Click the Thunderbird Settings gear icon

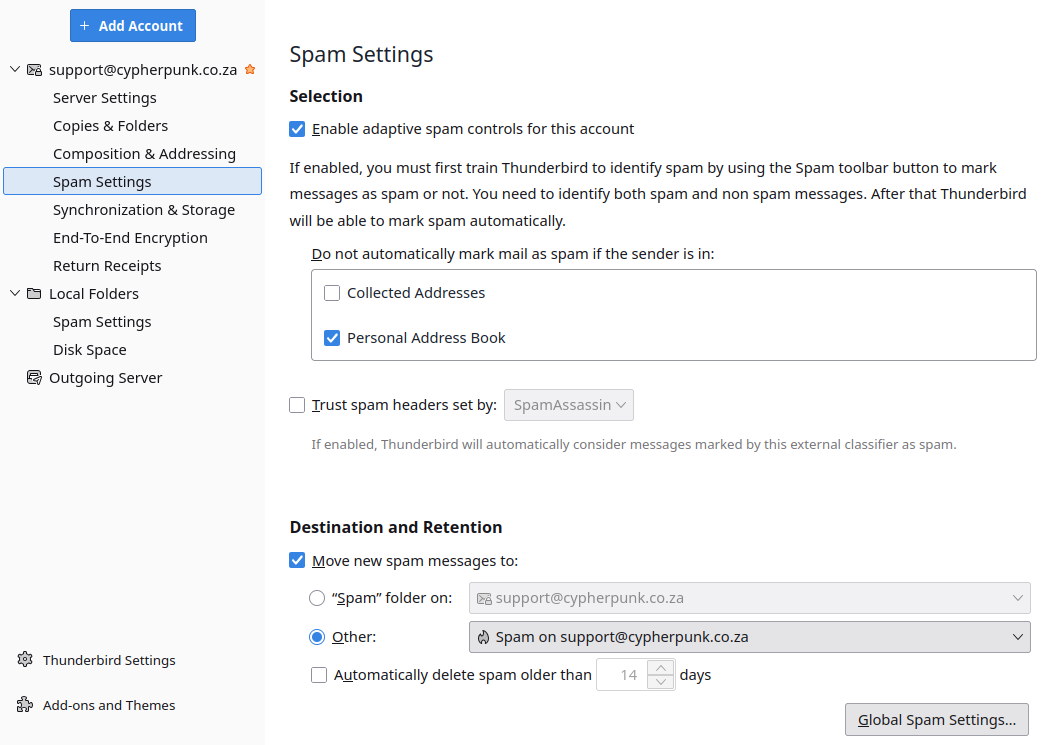25,659
